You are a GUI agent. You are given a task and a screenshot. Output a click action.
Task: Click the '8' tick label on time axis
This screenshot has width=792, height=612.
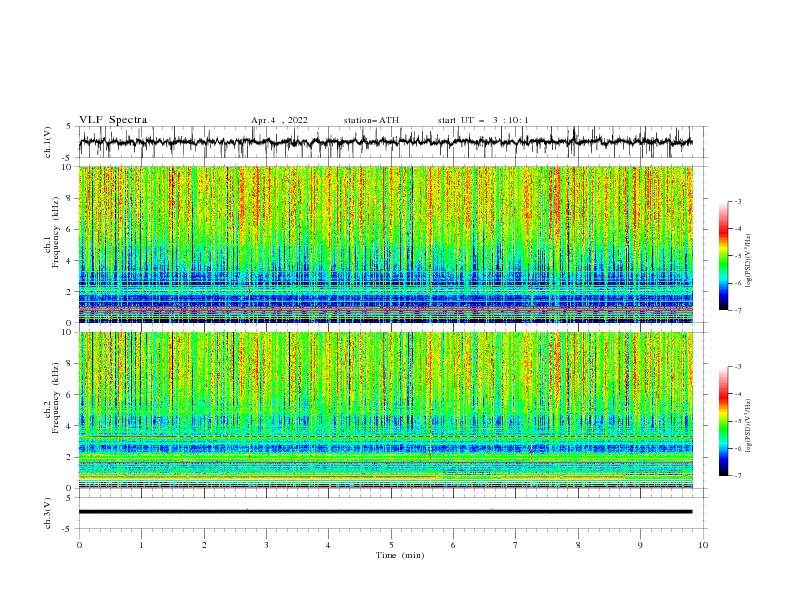tap(578, 545)
